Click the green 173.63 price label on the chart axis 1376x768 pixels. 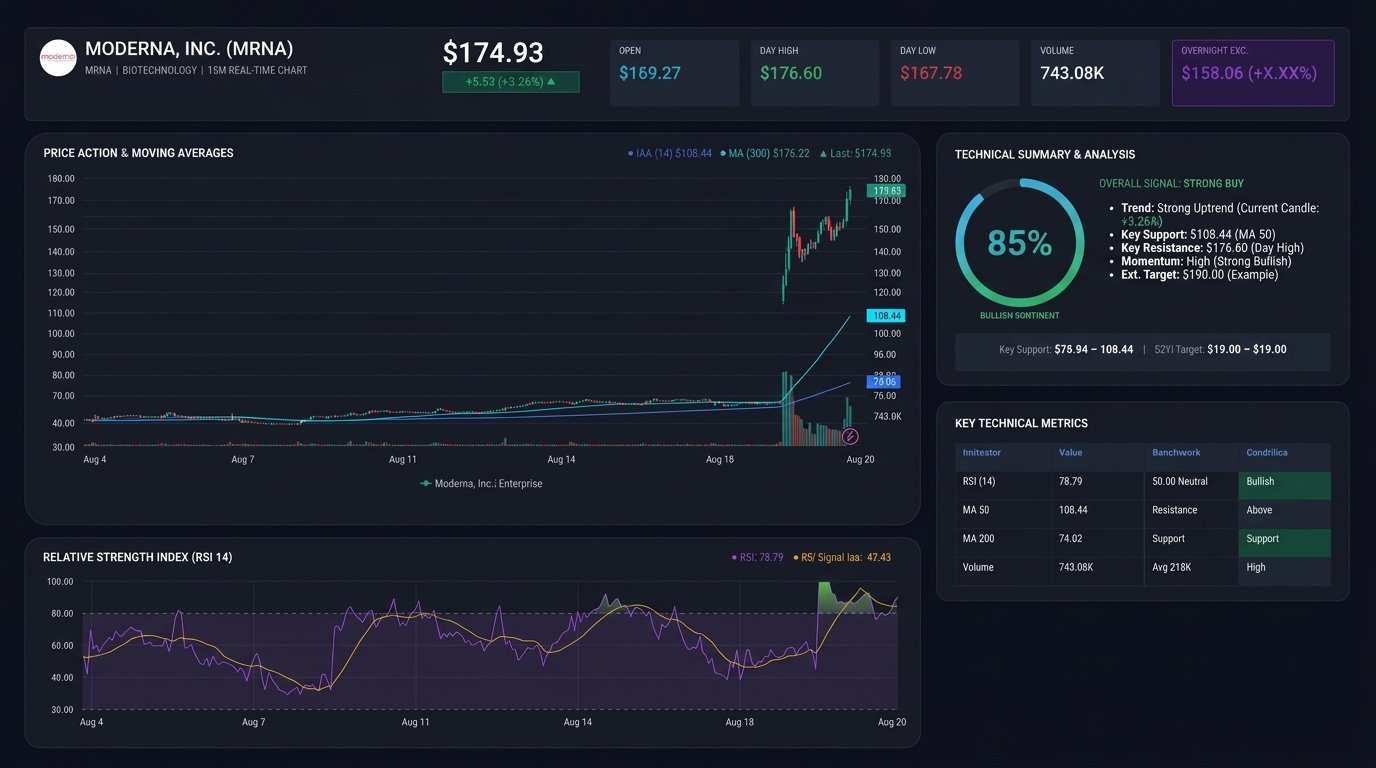pyautogui.click(x=886, y=191)
